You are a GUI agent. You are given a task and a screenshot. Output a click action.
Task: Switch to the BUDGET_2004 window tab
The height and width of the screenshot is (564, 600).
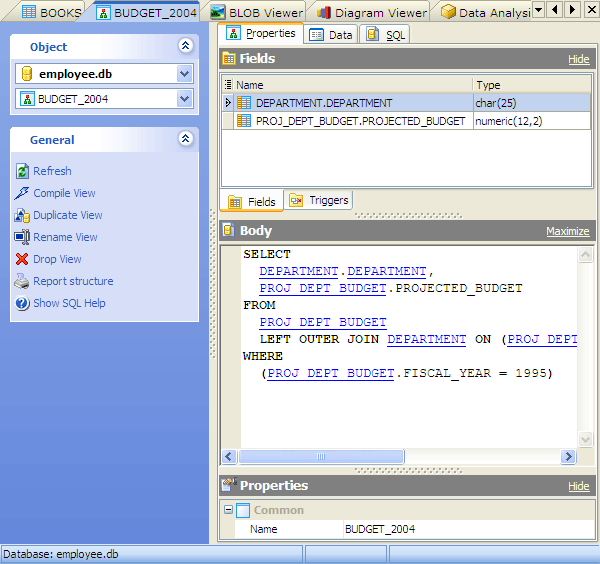coord(147,13)
